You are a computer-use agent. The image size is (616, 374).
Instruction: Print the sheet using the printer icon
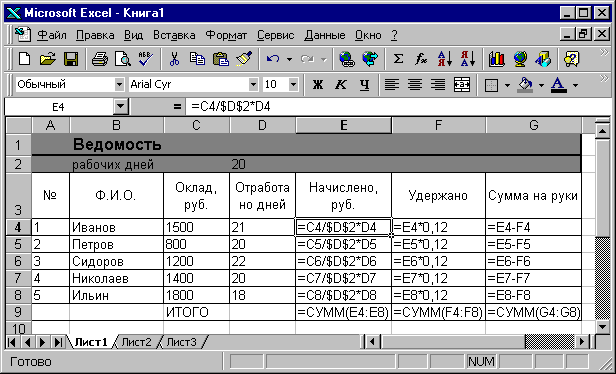point(99,59)
